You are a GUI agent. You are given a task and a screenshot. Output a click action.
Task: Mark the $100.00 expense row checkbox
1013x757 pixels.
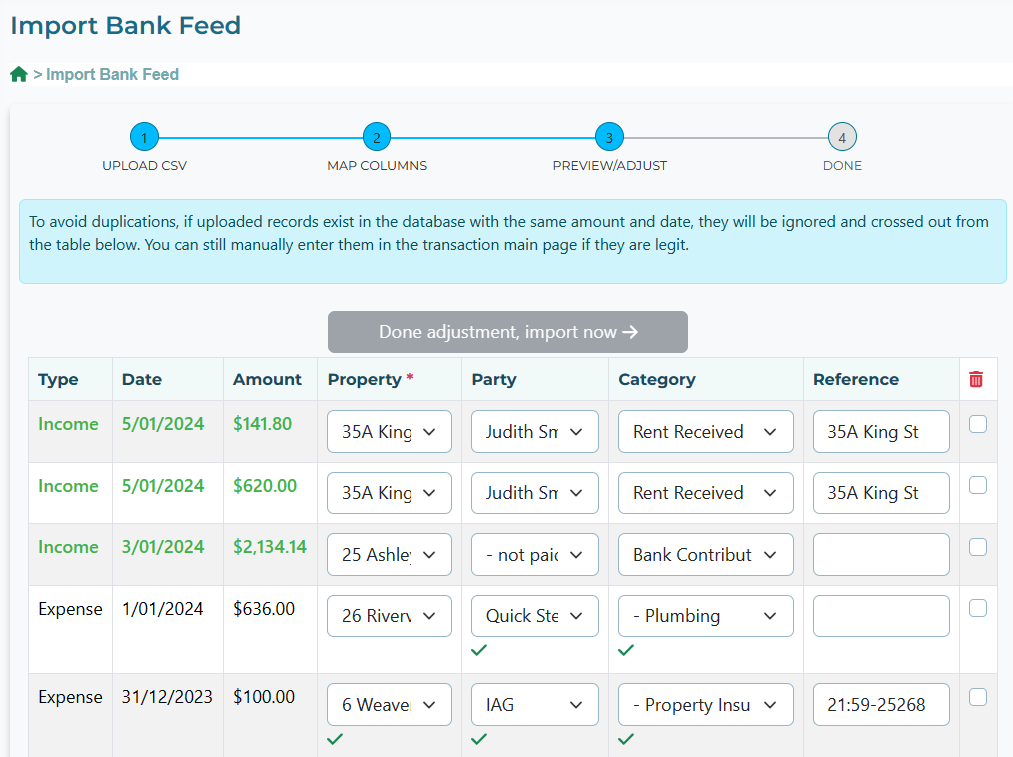pyautogui.click(x=978, y=697)
